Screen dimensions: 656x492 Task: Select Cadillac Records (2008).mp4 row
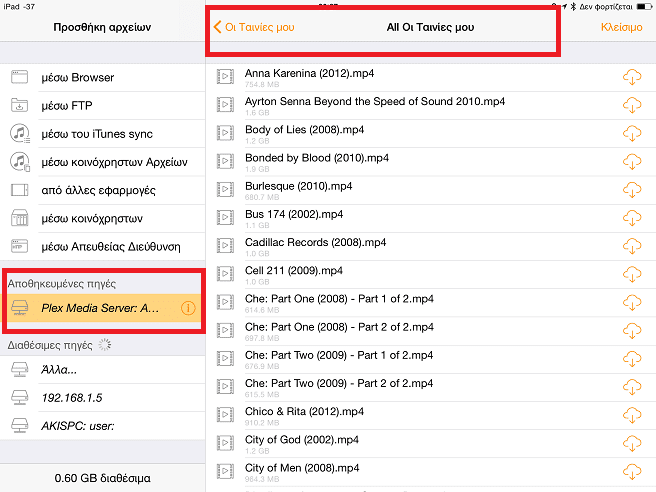pos(431,246)
